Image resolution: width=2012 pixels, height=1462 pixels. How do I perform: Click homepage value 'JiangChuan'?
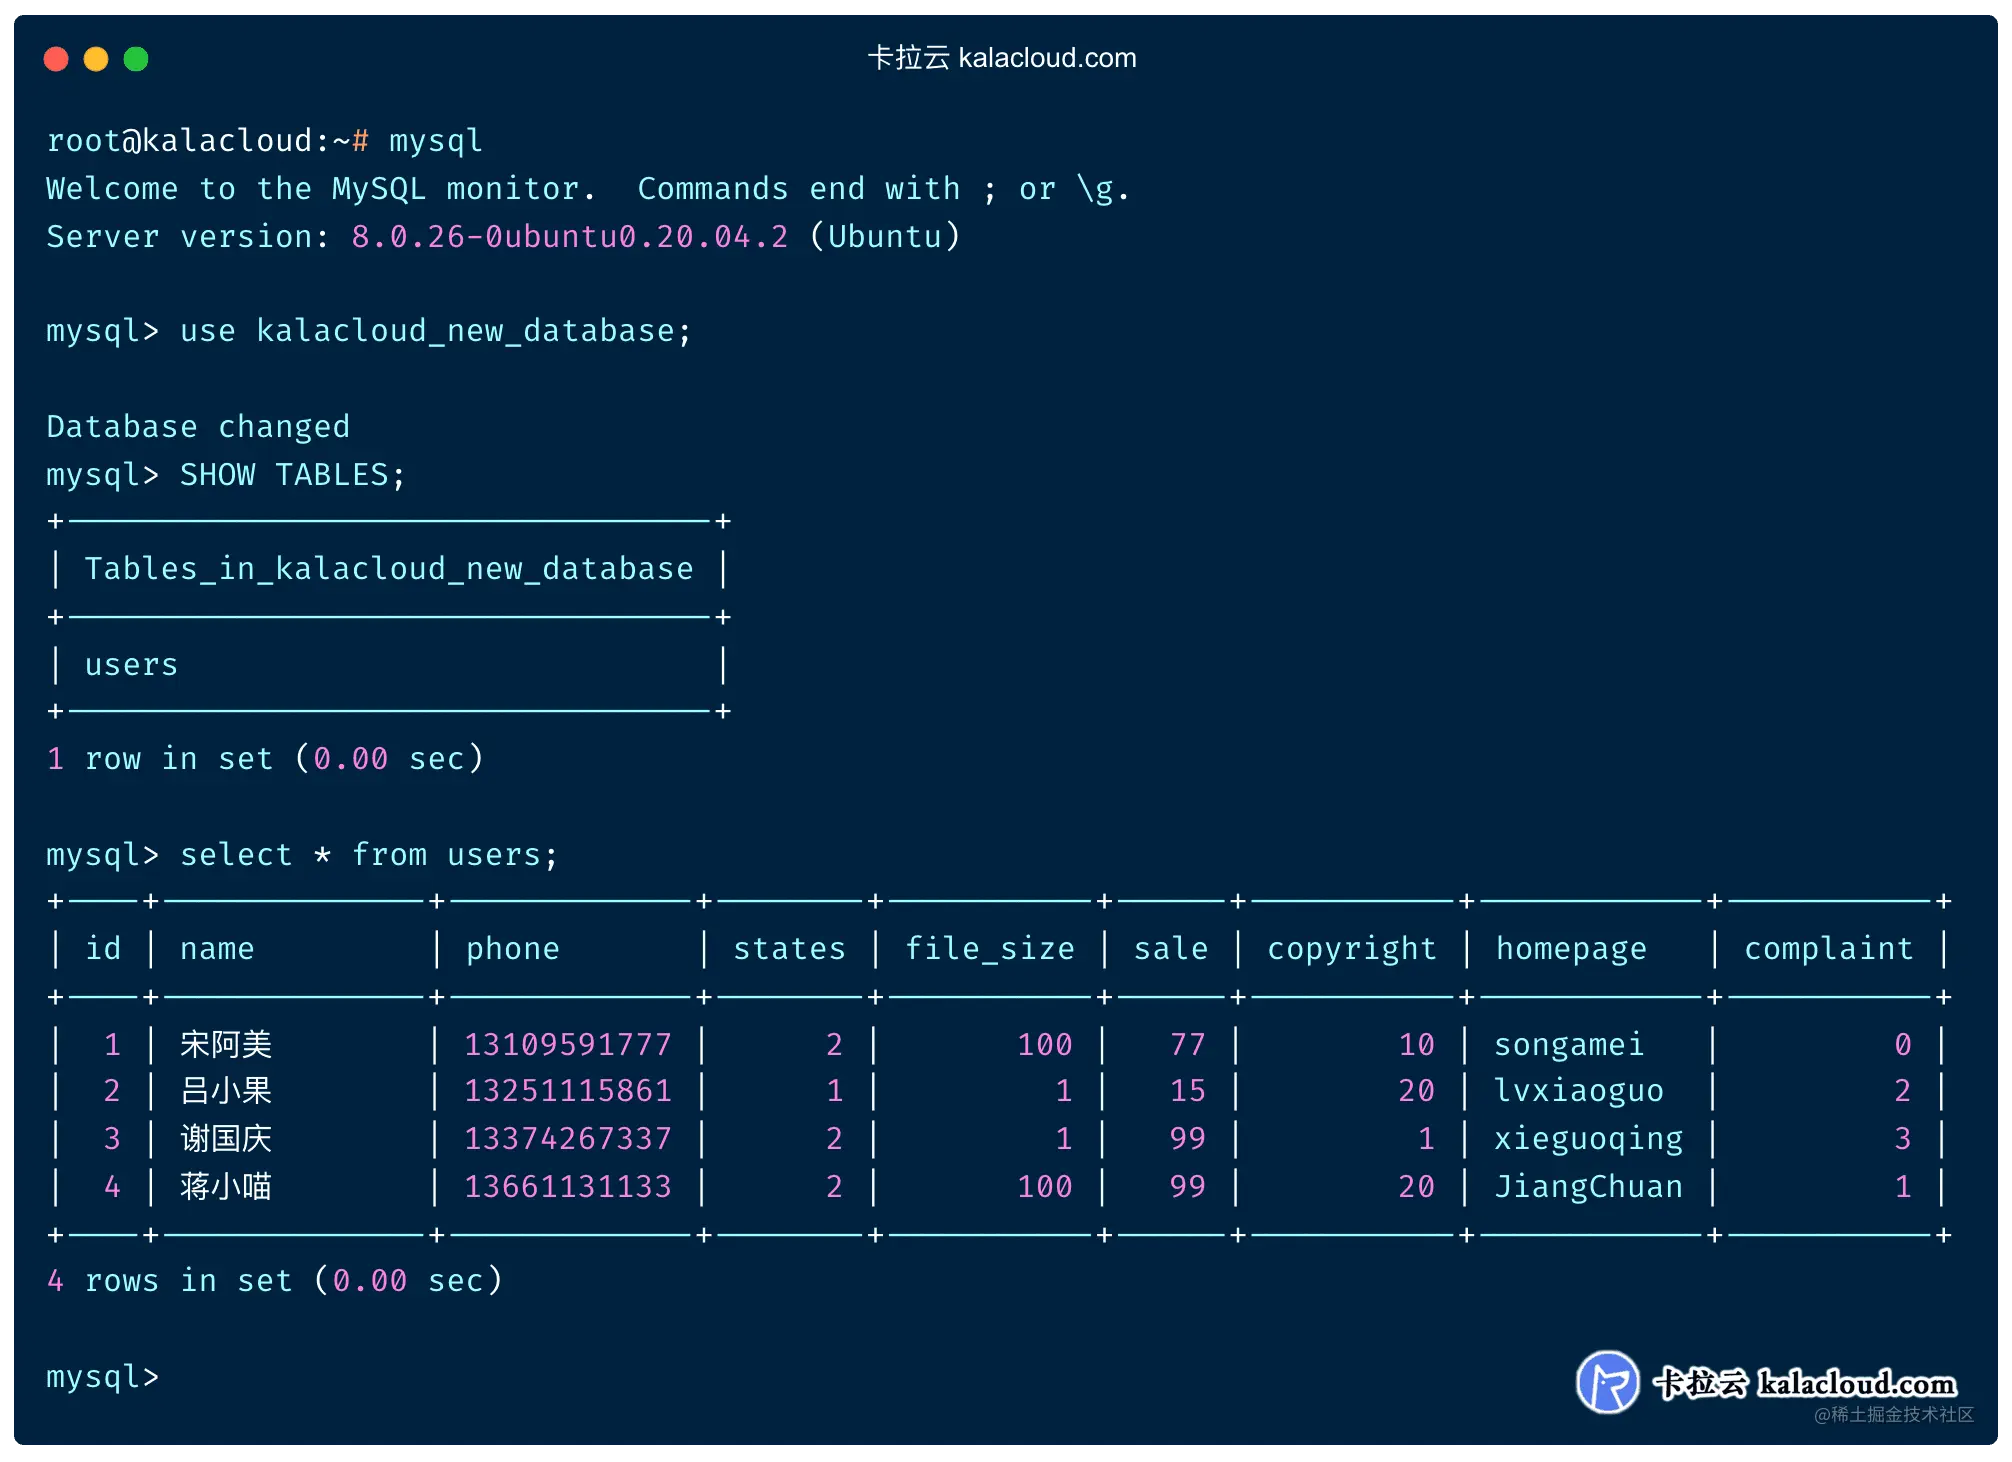click(1588, 1187)
